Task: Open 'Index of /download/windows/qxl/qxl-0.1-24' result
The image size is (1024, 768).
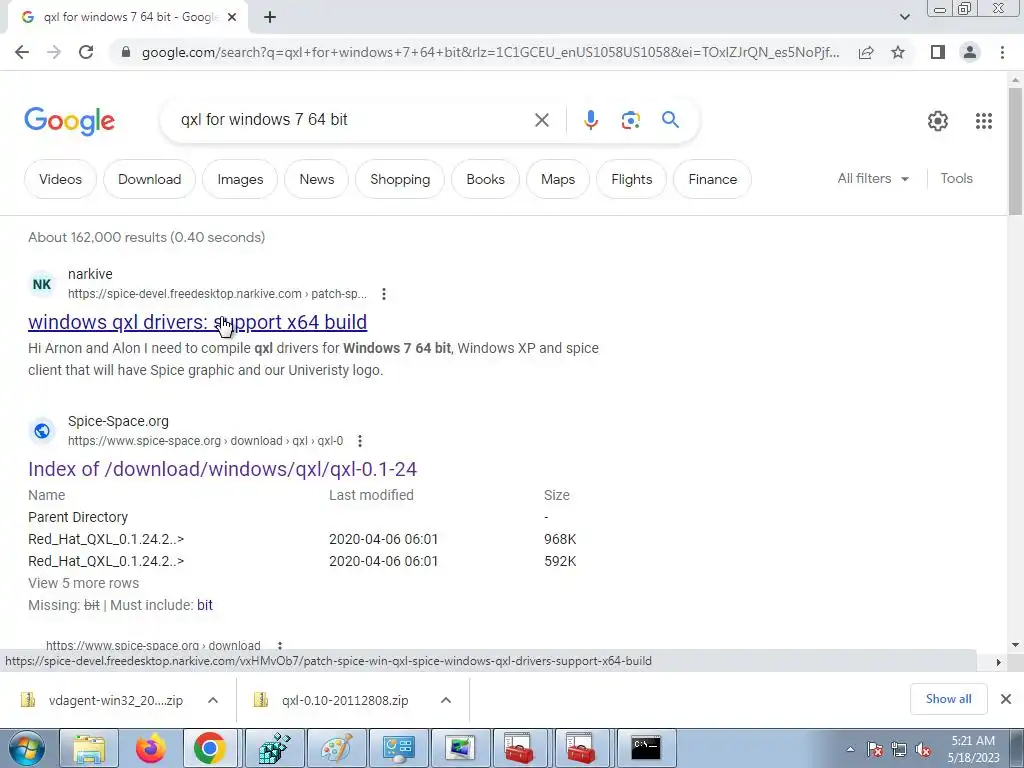Action: point(222,469)
